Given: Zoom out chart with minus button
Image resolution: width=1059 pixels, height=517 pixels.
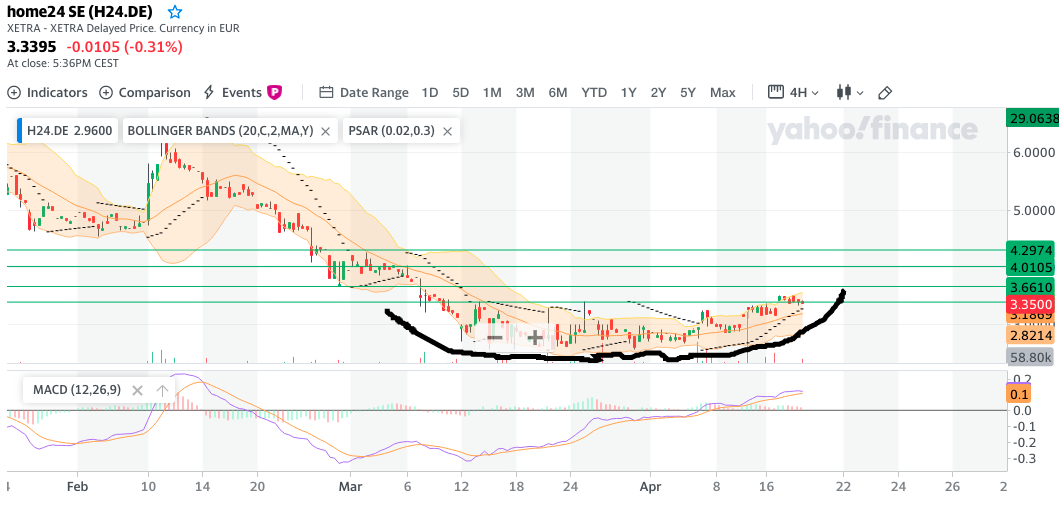Looking at the screenshot, I should click(494, 337).
